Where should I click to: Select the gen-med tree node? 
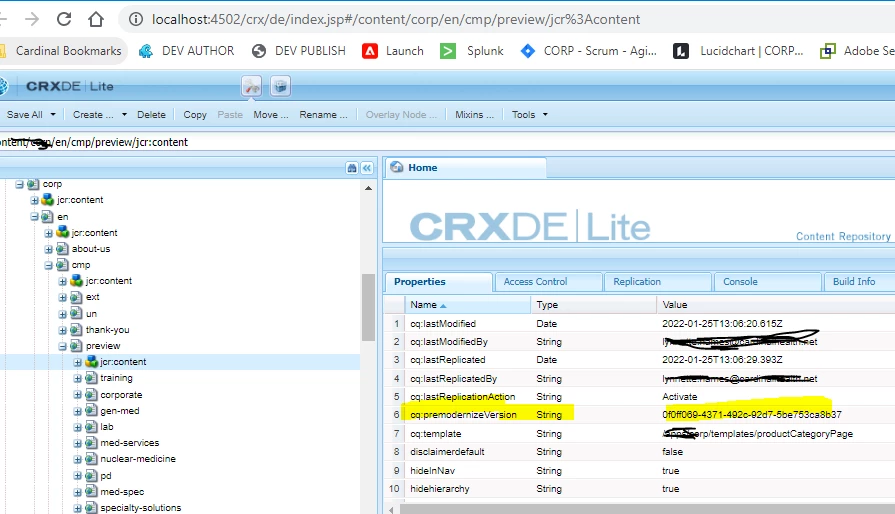[120, 411]
